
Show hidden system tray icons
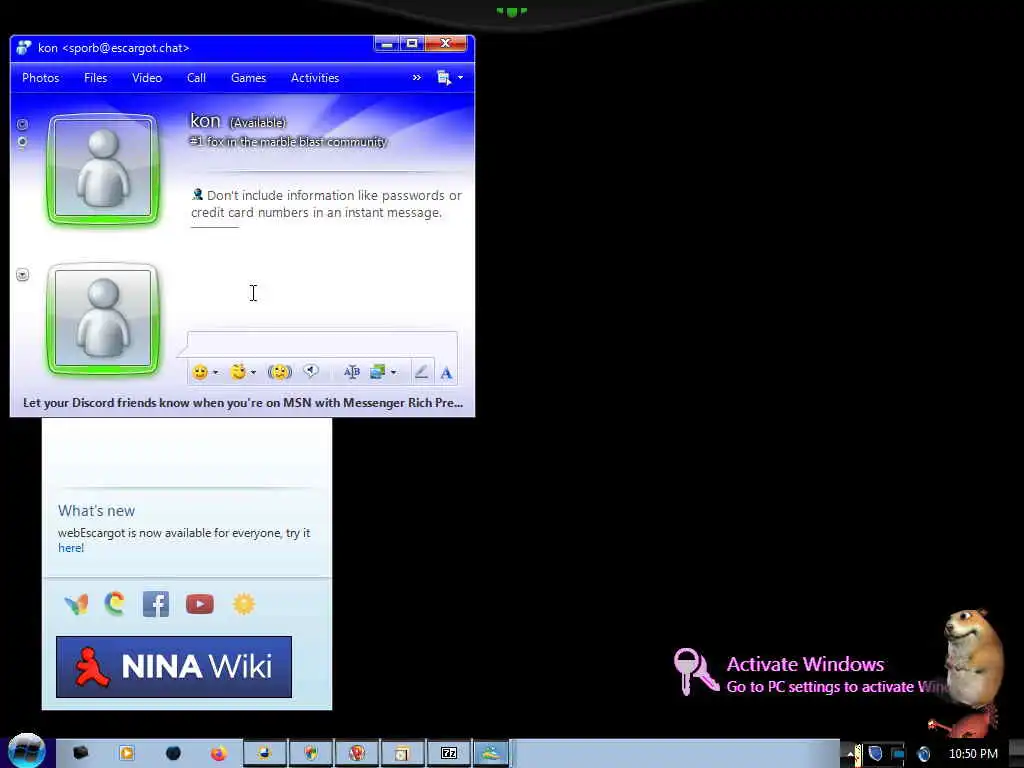pyautogui.click(x=850, y=754)
